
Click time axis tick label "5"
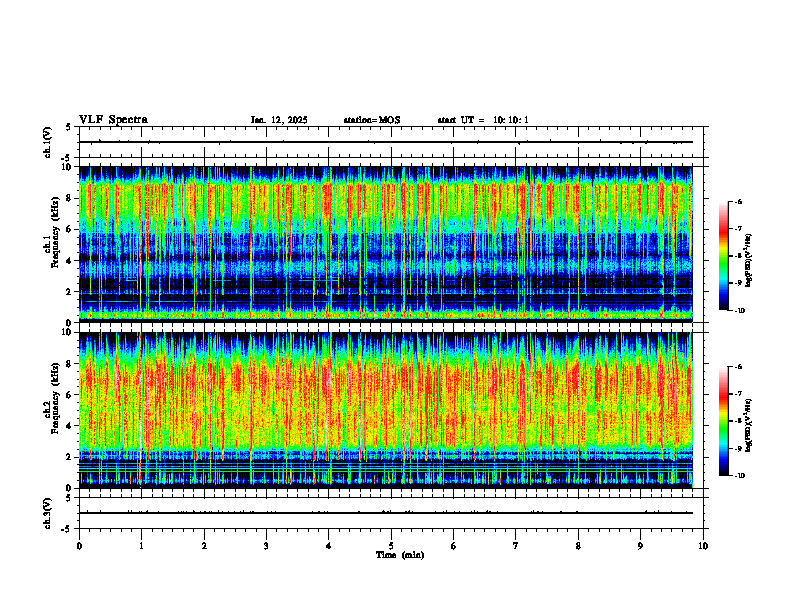[391, 546]
